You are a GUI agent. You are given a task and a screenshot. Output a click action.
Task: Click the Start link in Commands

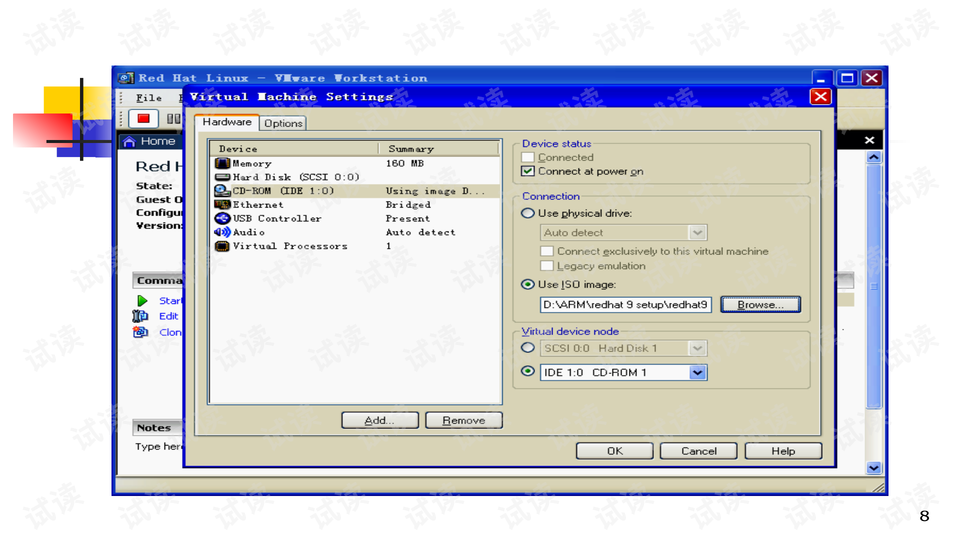170,301
